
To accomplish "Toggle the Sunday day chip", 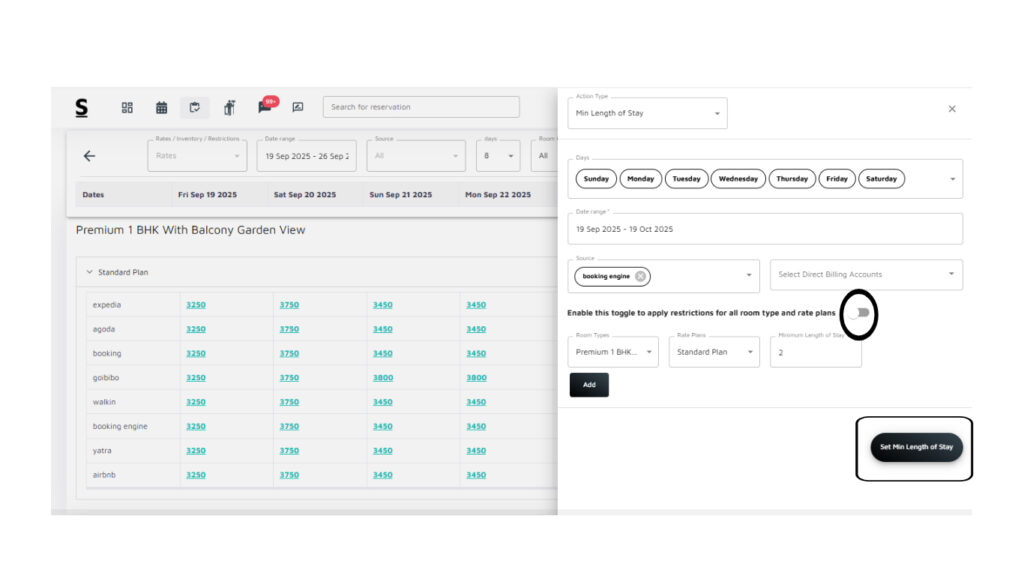I will (x=596, y=179).
